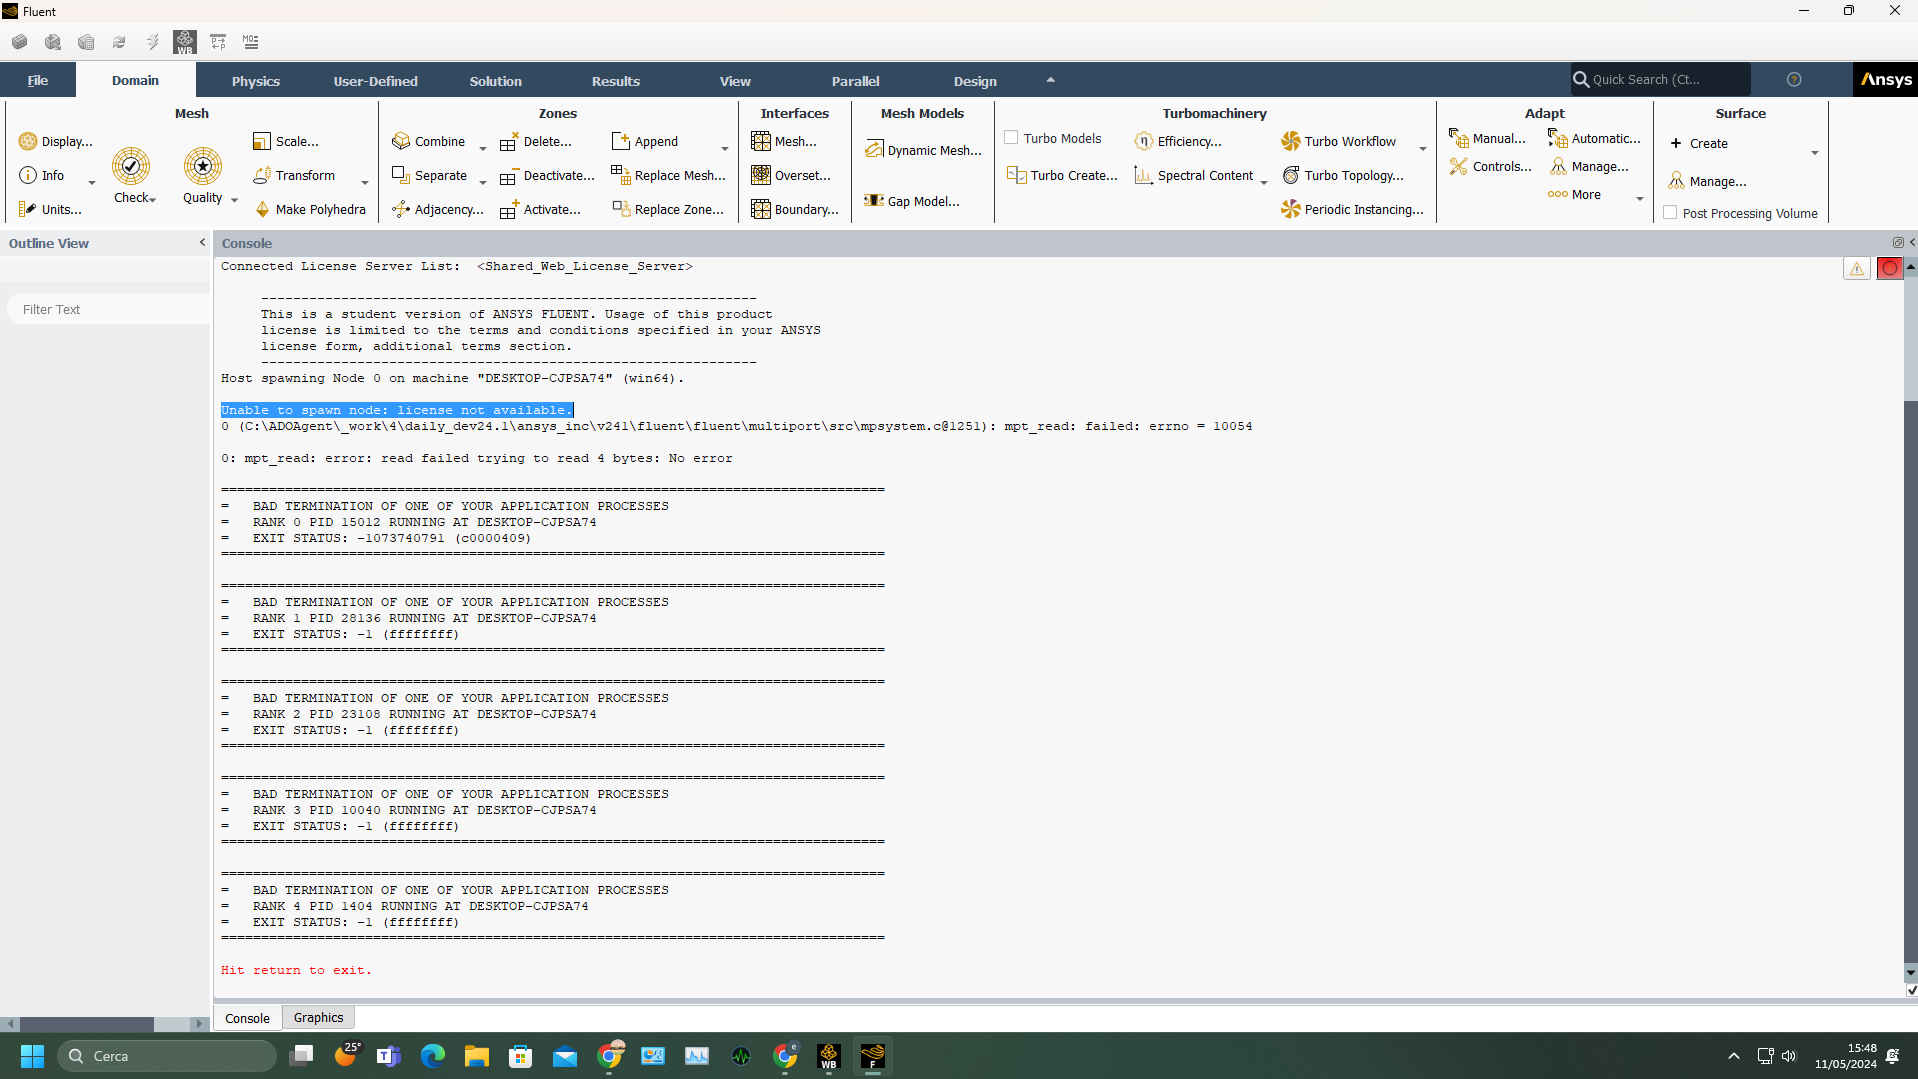
Task: Open the Dynamic Mesh settings
Action: pos(923,150)
